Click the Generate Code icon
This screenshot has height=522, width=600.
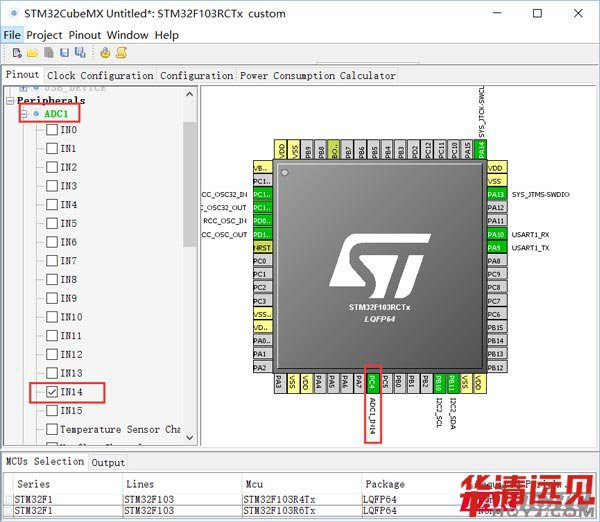[x=105, y=53]
